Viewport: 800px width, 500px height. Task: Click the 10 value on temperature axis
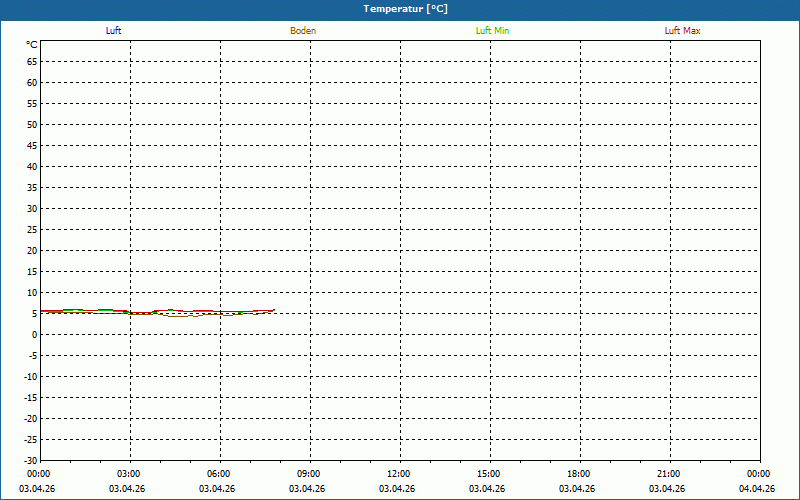[32, 293]
